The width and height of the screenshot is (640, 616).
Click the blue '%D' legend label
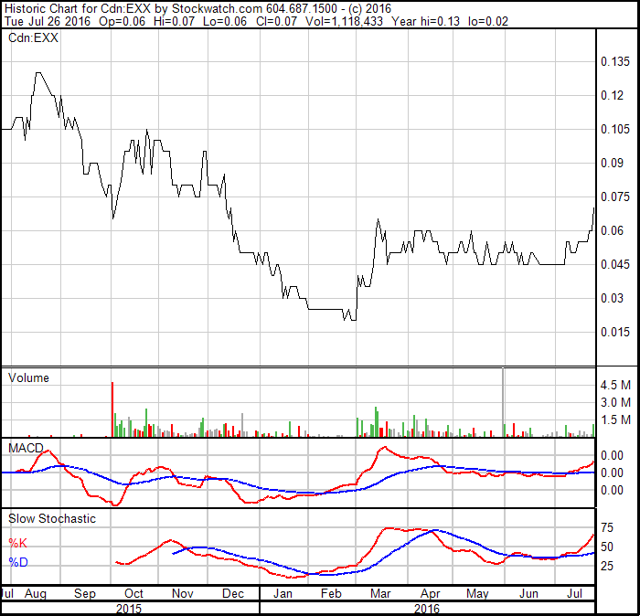pos(18,563)
